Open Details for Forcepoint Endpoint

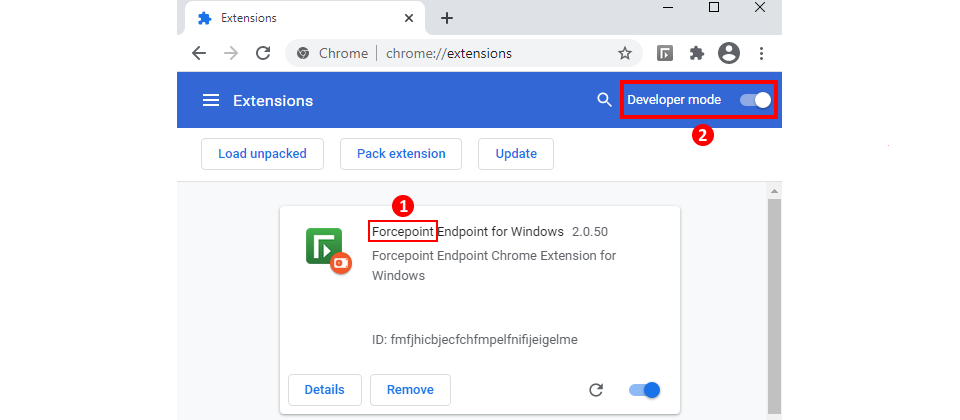click(x=324, y=390)
